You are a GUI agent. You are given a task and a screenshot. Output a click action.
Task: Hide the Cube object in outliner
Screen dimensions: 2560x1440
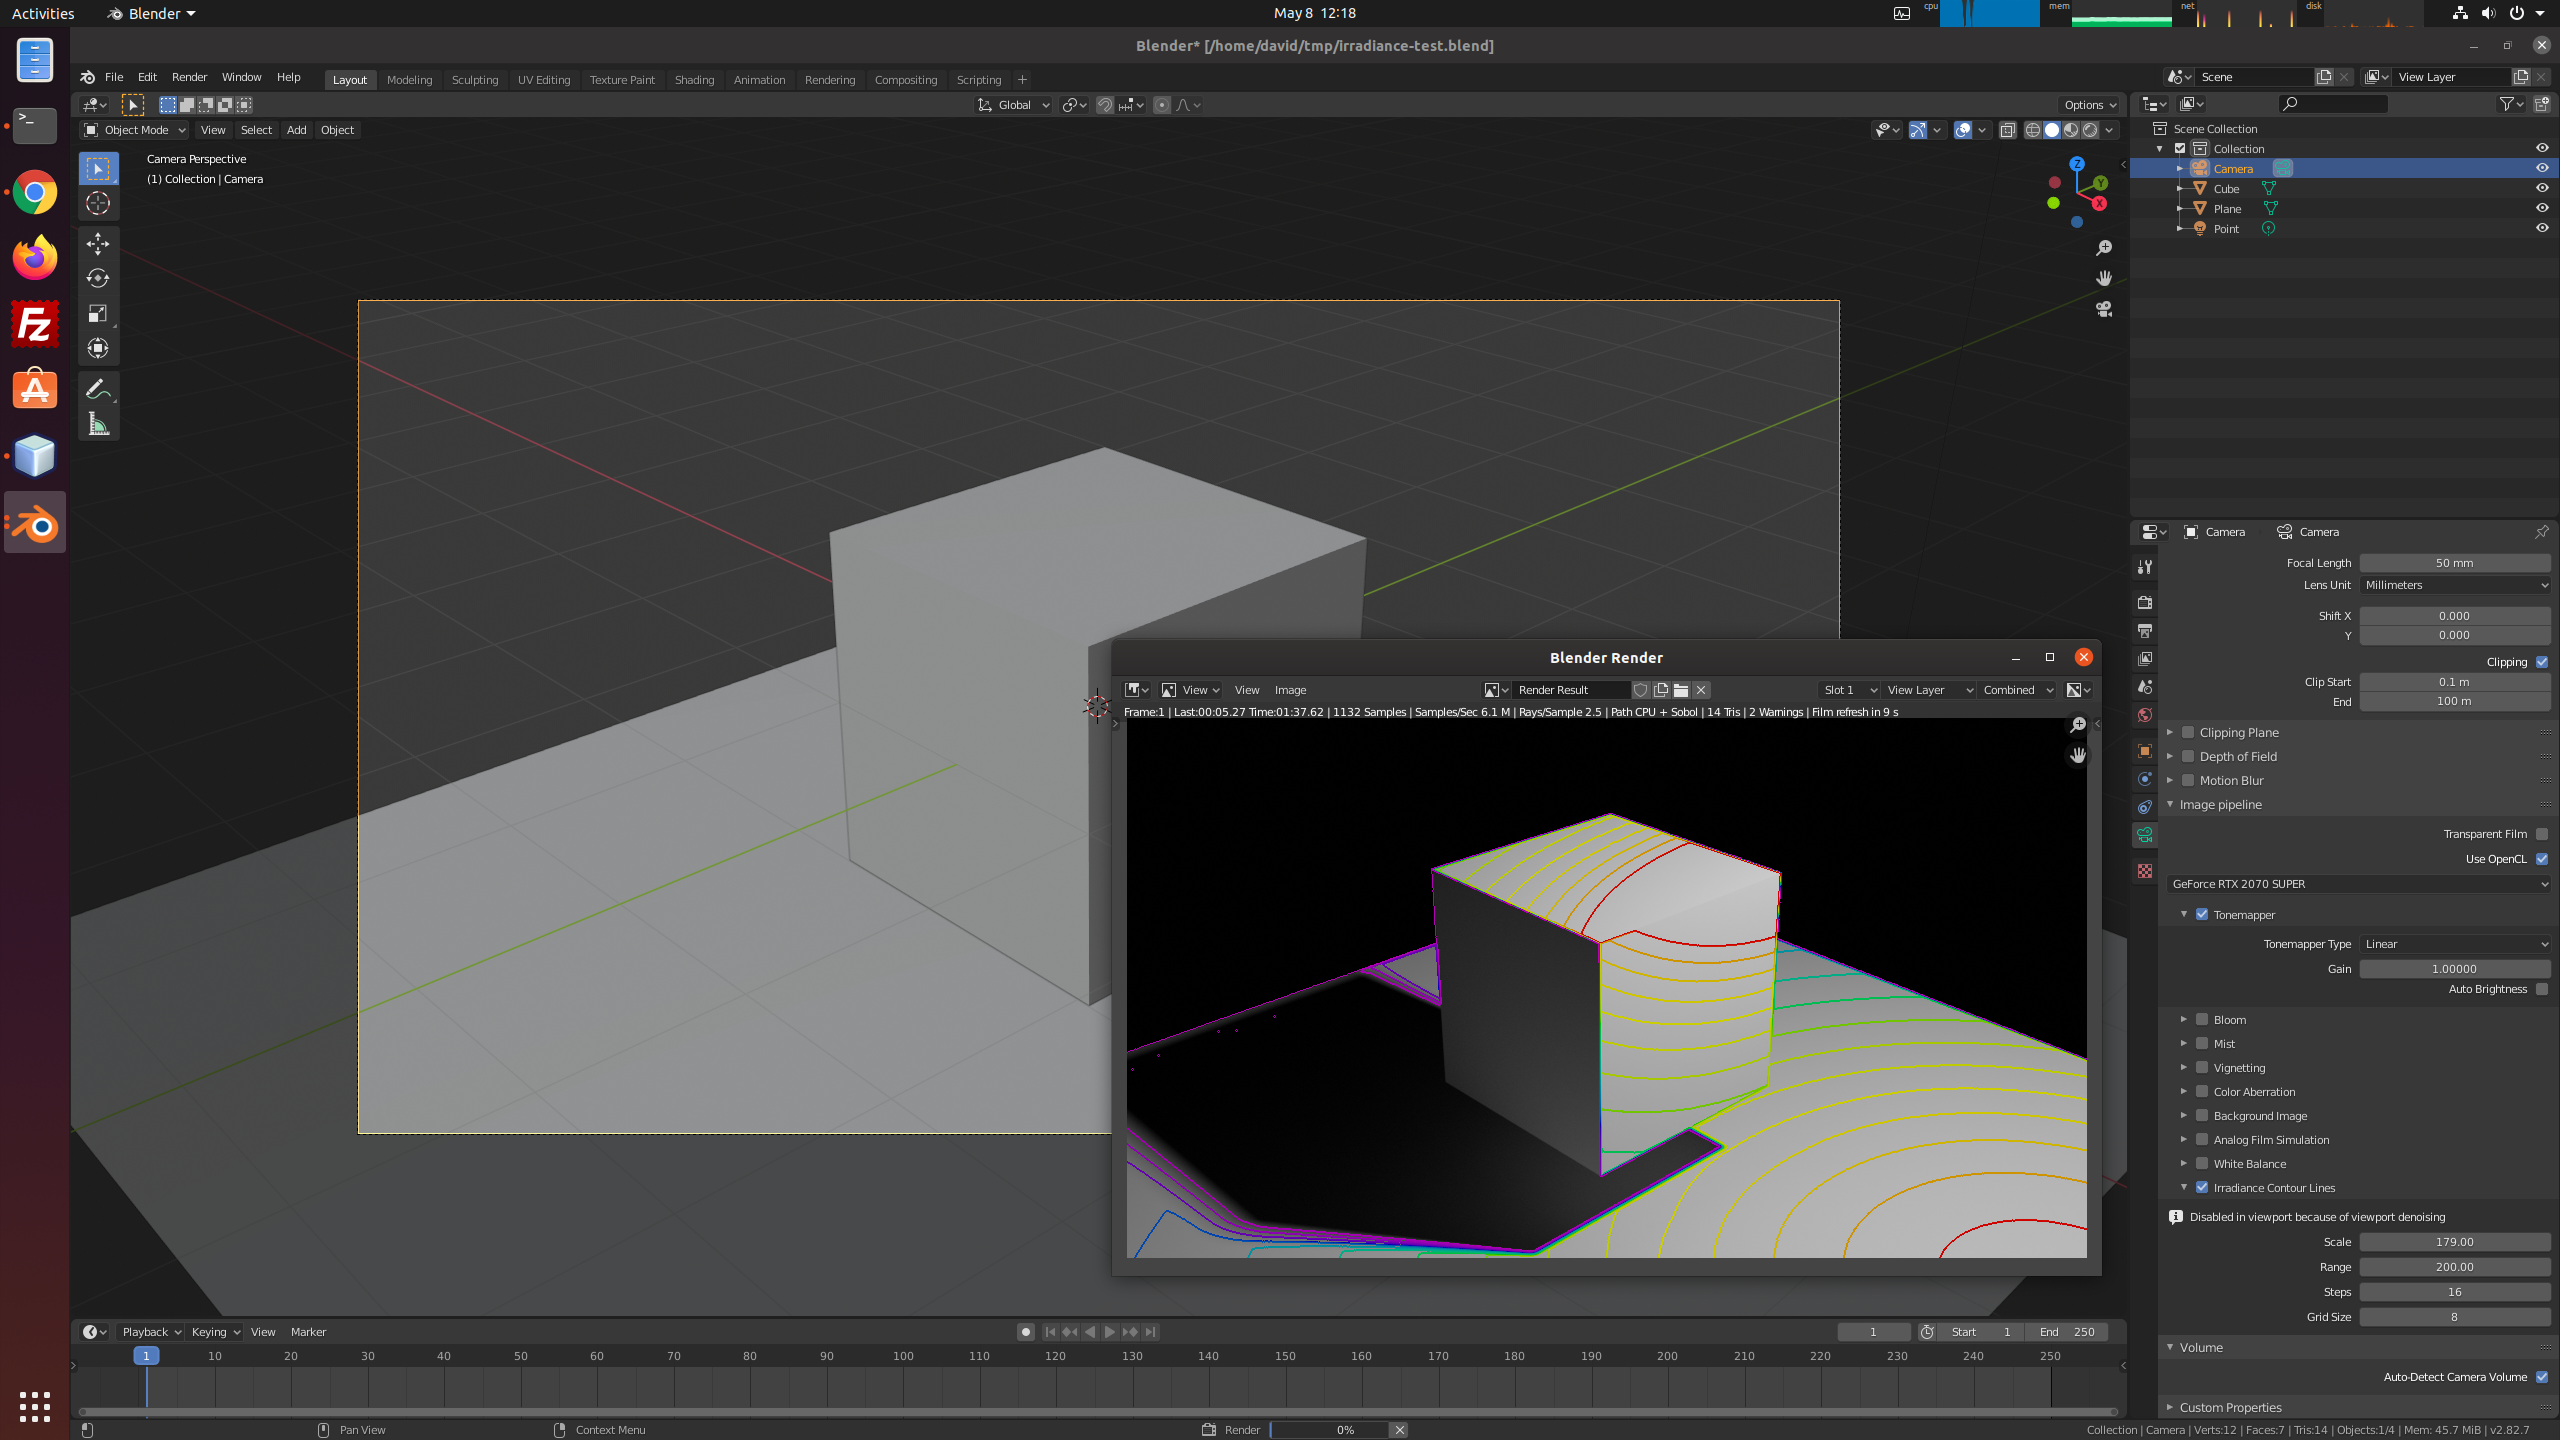(x=2541, y=188)
